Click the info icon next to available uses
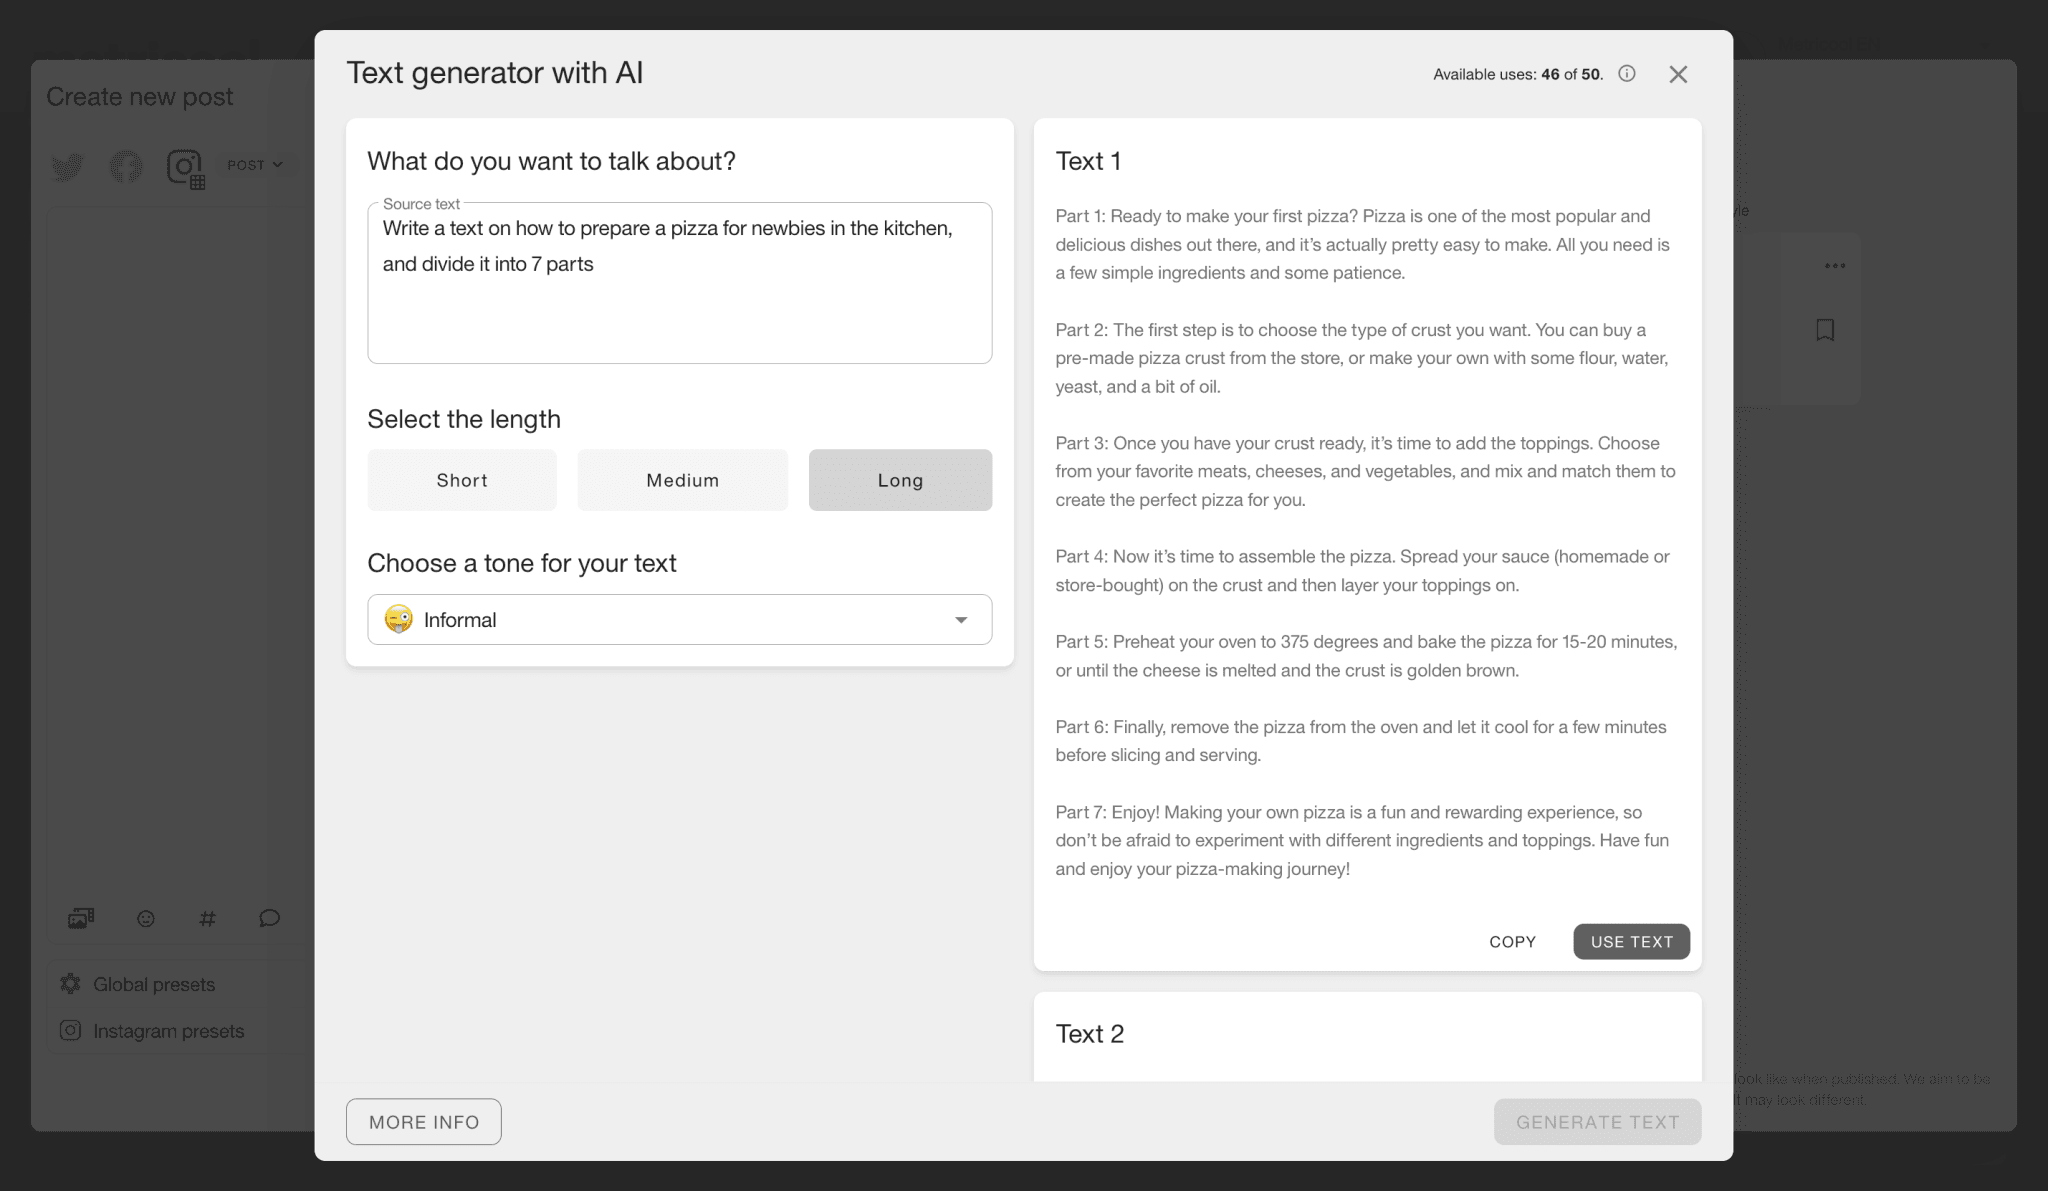 (x=1626, y=74)
